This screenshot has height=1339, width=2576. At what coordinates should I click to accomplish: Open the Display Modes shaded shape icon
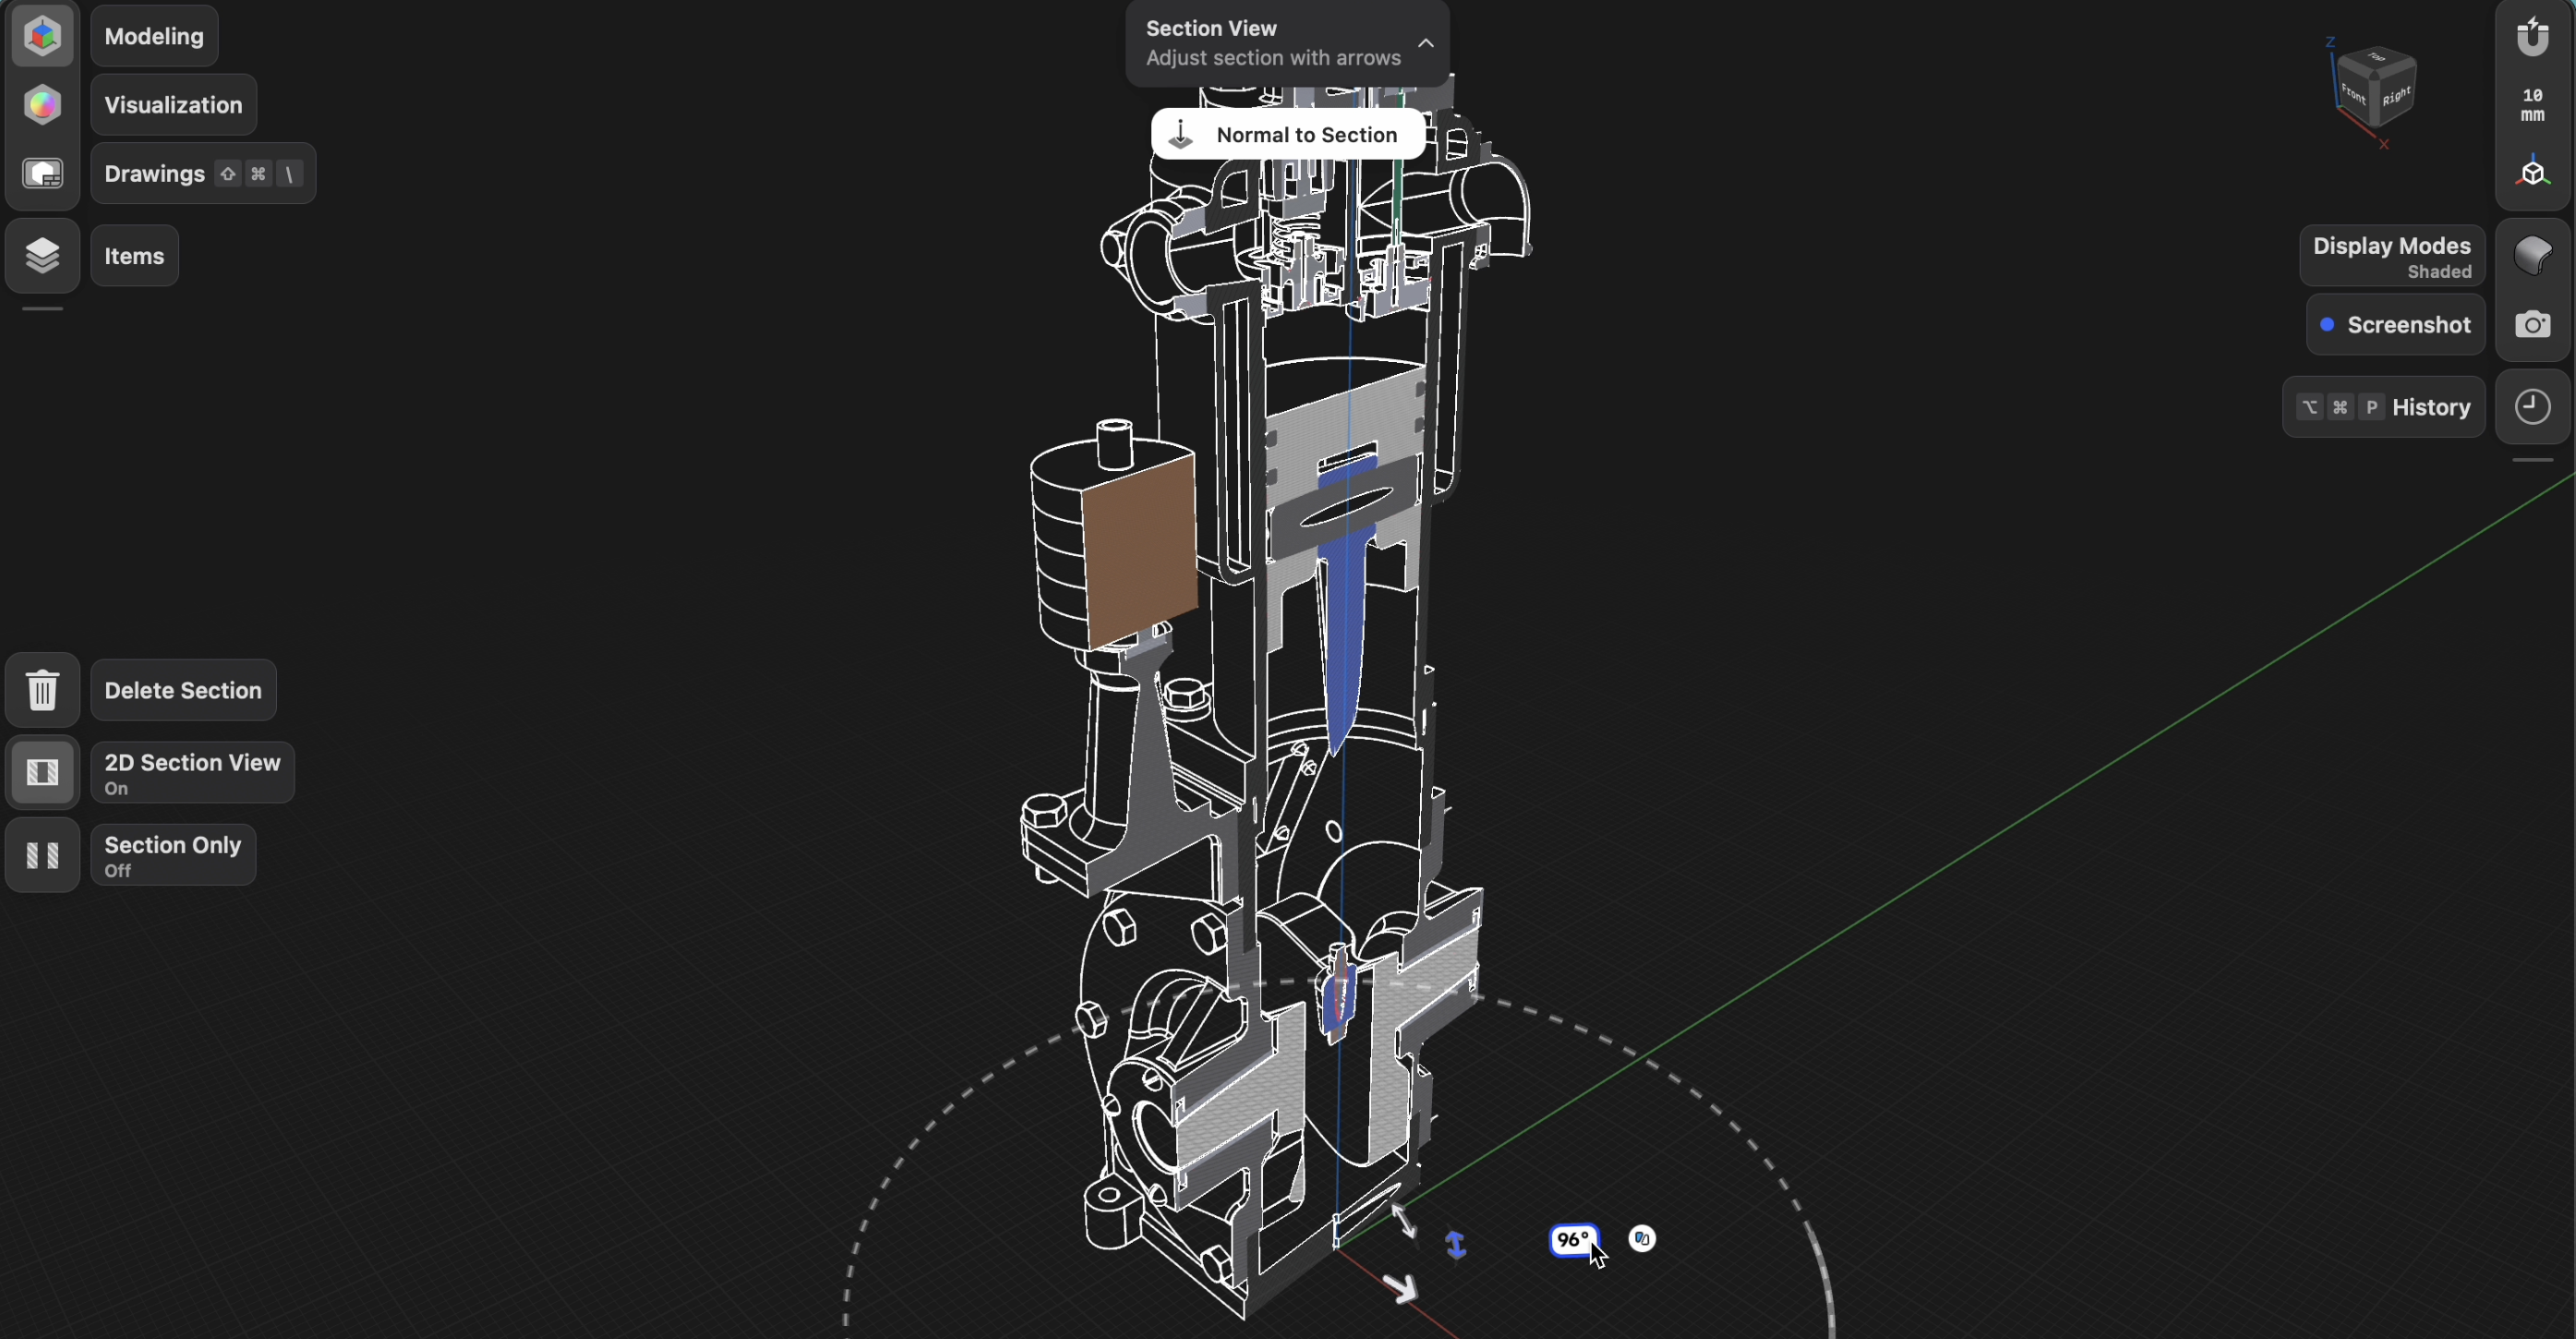[2532, 255]
